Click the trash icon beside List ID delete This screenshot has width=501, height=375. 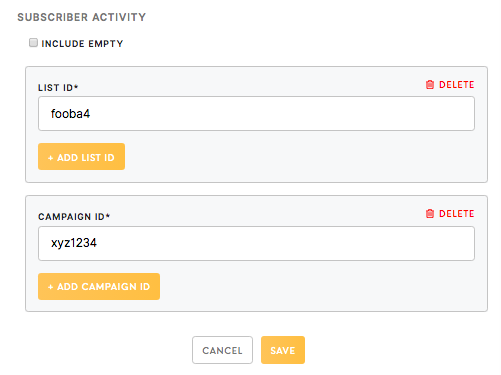tap(430, 85)
